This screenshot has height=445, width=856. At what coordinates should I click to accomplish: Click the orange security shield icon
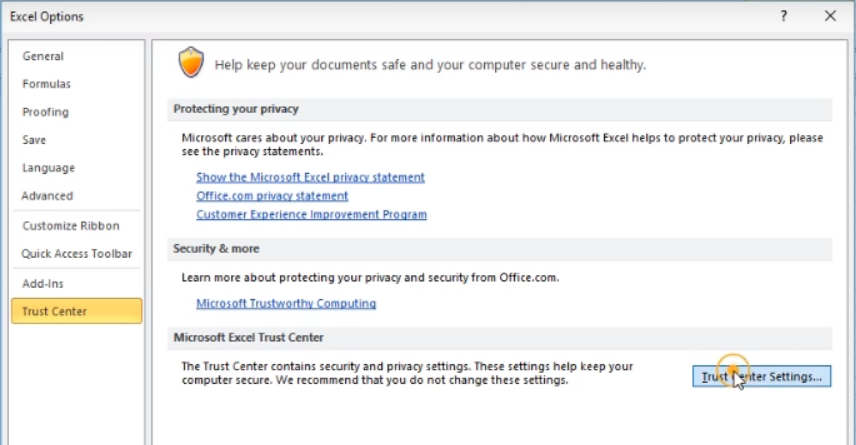pos(191,62)
